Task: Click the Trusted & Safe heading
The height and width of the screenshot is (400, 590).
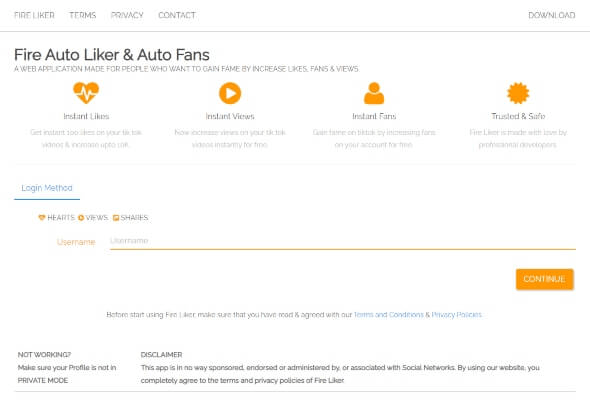Action: pos(518,116)
